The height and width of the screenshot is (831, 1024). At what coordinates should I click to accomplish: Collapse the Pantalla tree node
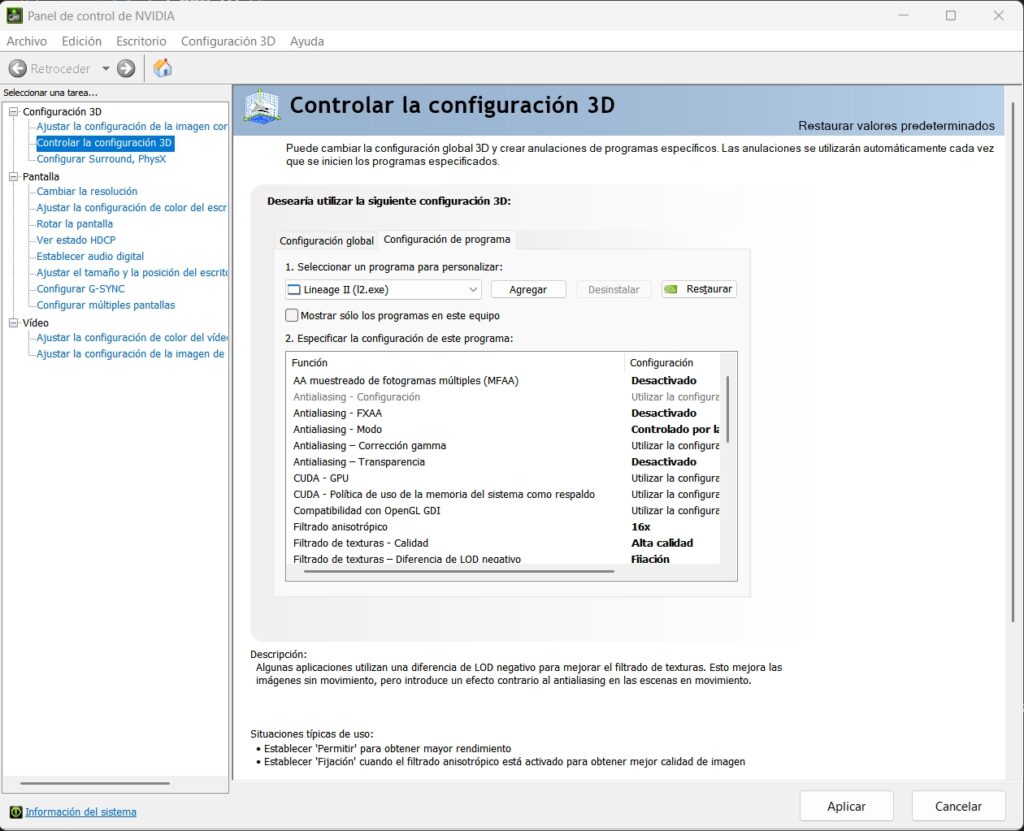pyautogui.click(x=13, y=176)
